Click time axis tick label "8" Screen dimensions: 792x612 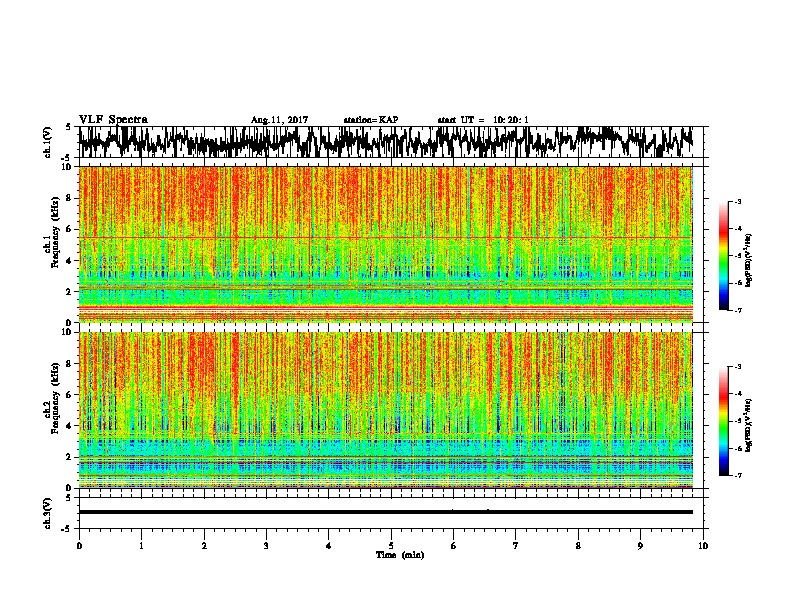(x=578, y=546)
